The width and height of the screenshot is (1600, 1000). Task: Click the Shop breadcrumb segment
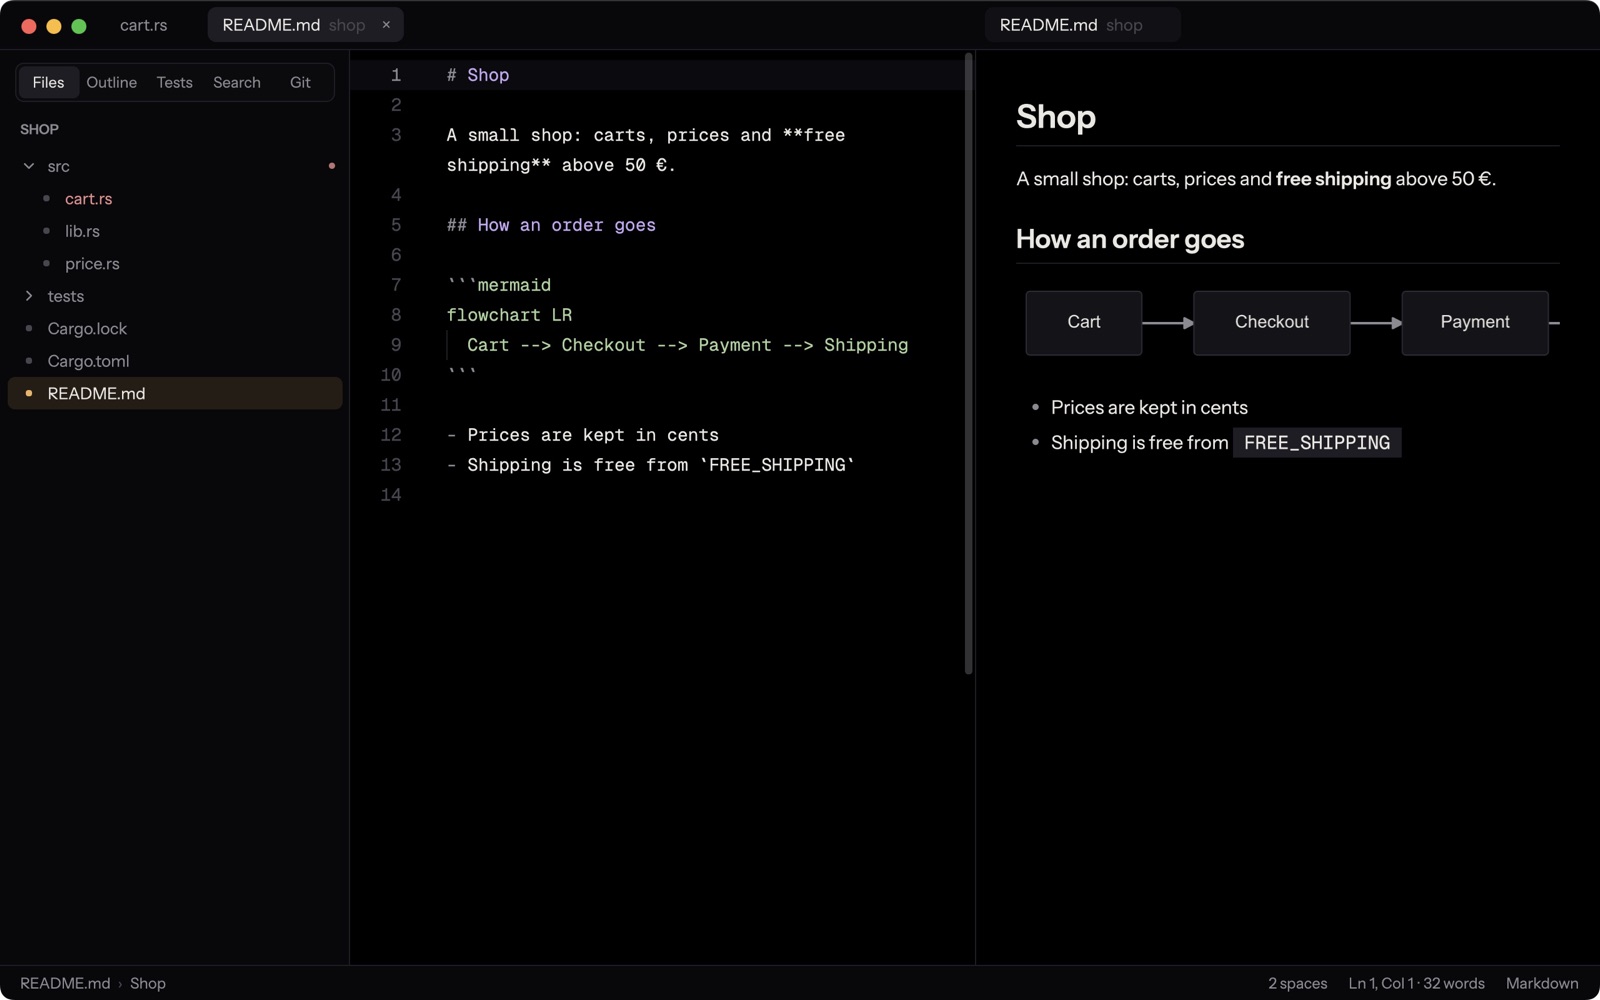[x=148, y=983]
